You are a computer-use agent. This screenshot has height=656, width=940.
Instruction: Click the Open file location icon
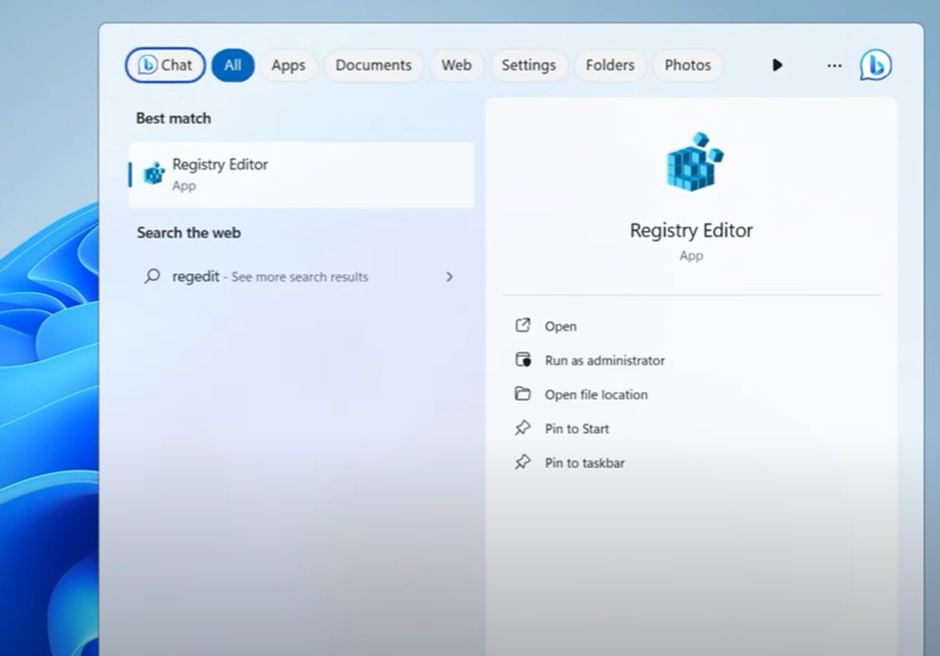524,394
